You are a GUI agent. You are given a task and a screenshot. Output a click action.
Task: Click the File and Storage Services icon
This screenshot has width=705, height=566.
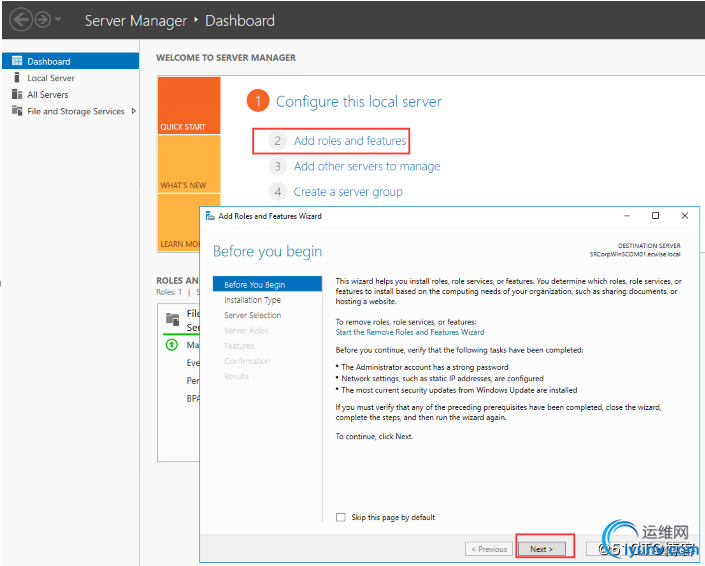click(17, 111)
